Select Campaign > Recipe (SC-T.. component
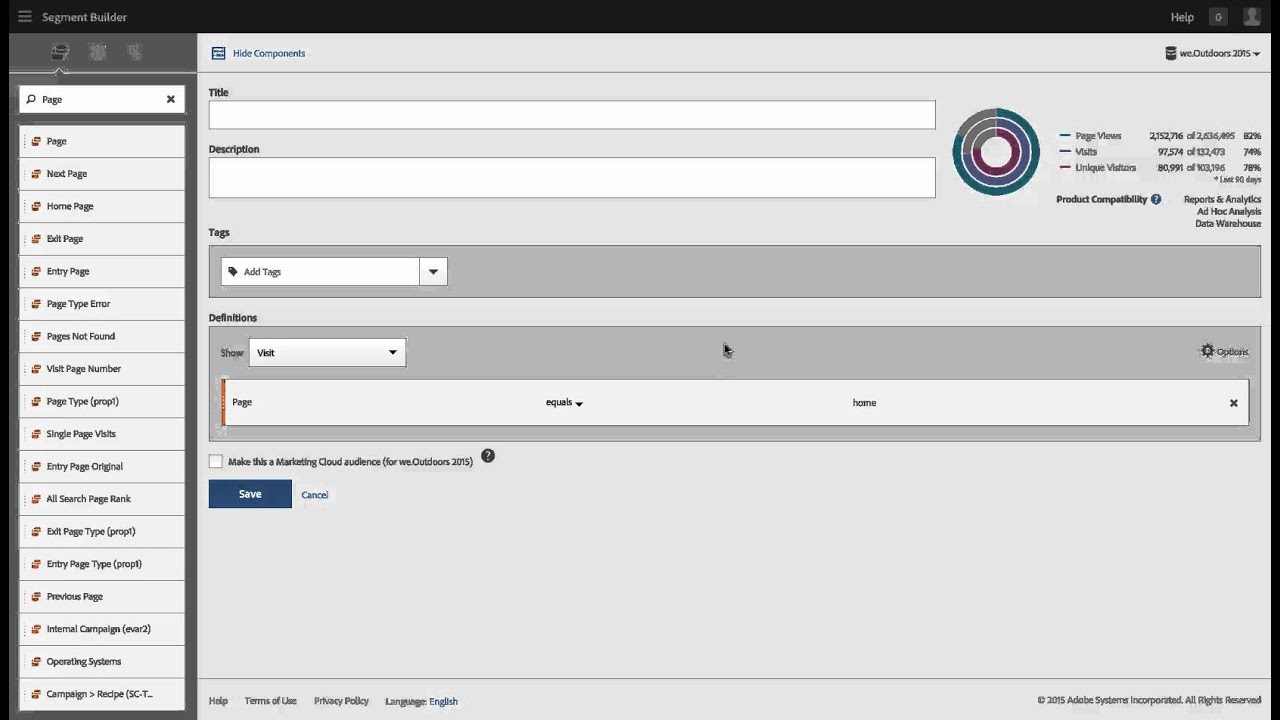1280x720 pixels. pyautogui.click(x=102, y=694)
